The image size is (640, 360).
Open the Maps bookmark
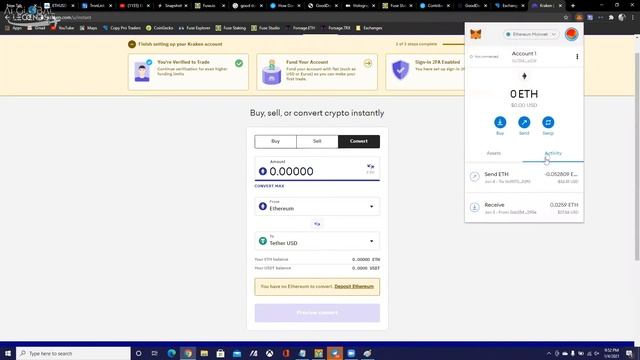(89, 28)
